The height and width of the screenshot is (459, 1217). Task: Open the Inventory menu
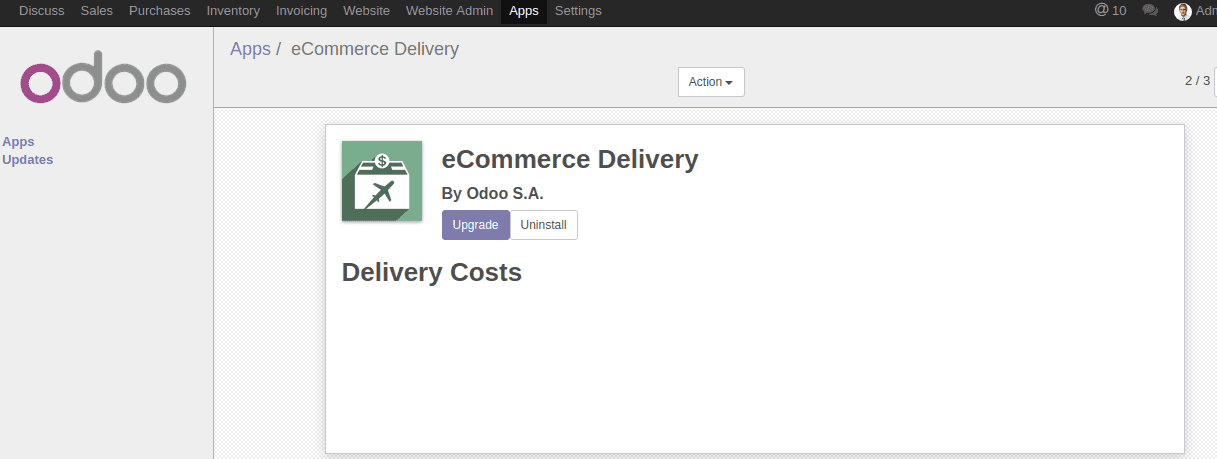(233, 11)
